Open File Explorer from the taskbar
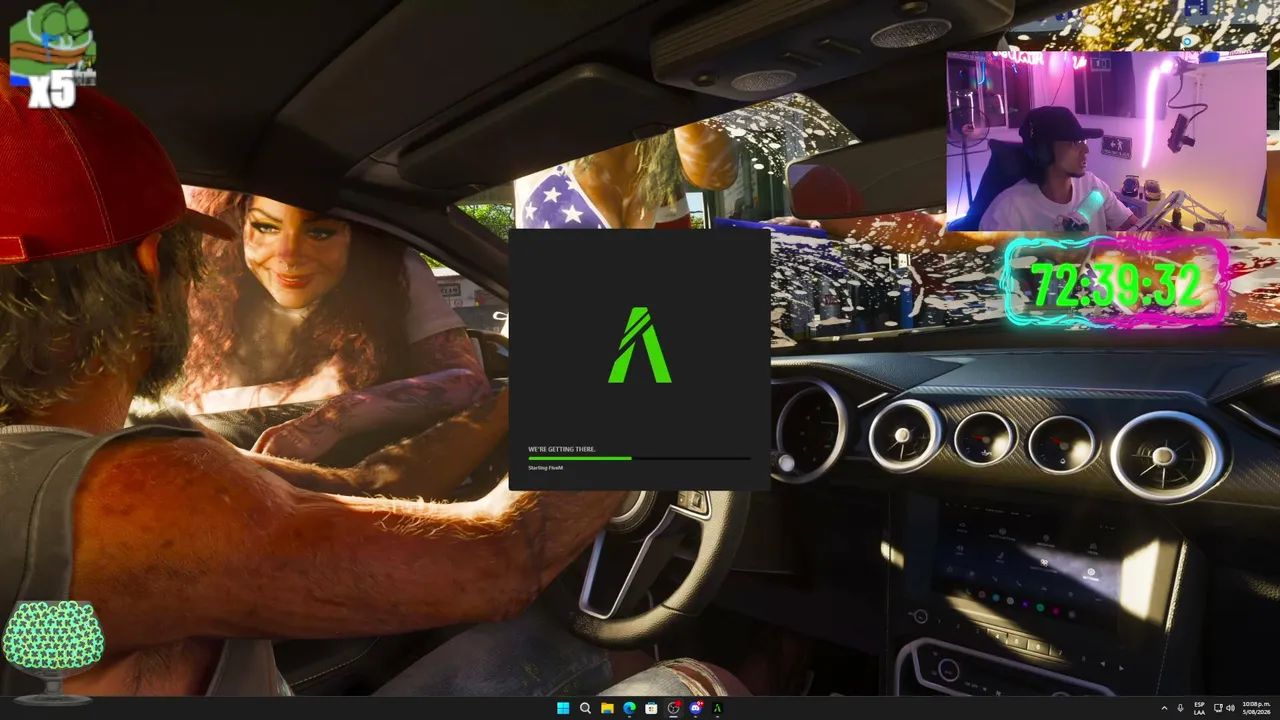 (x=607, y=708)
